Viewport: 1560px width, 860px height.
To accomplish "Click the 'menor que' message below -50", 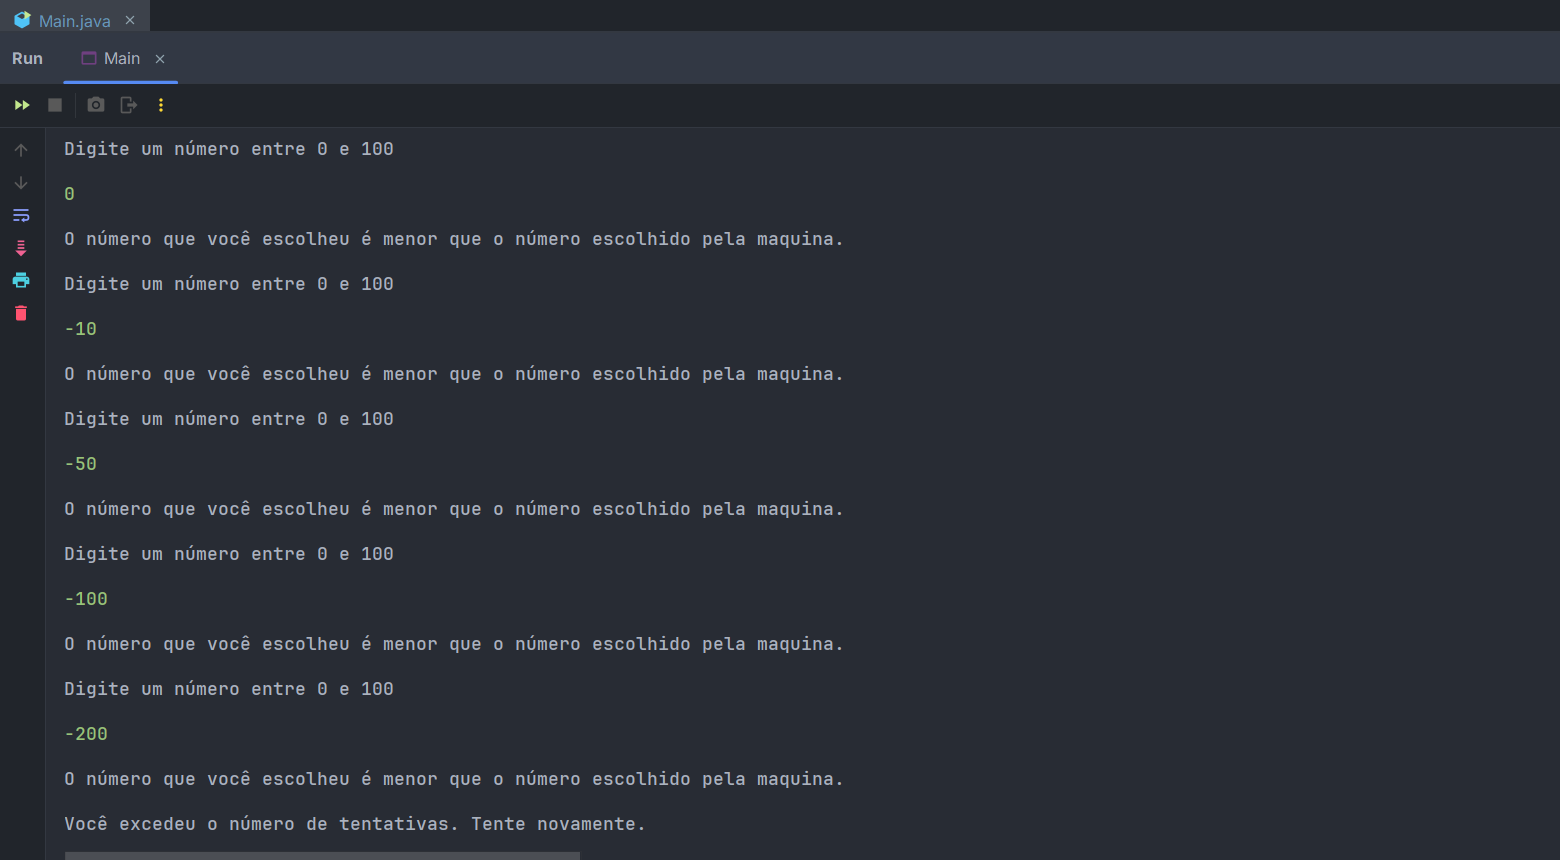I will 454,509.
